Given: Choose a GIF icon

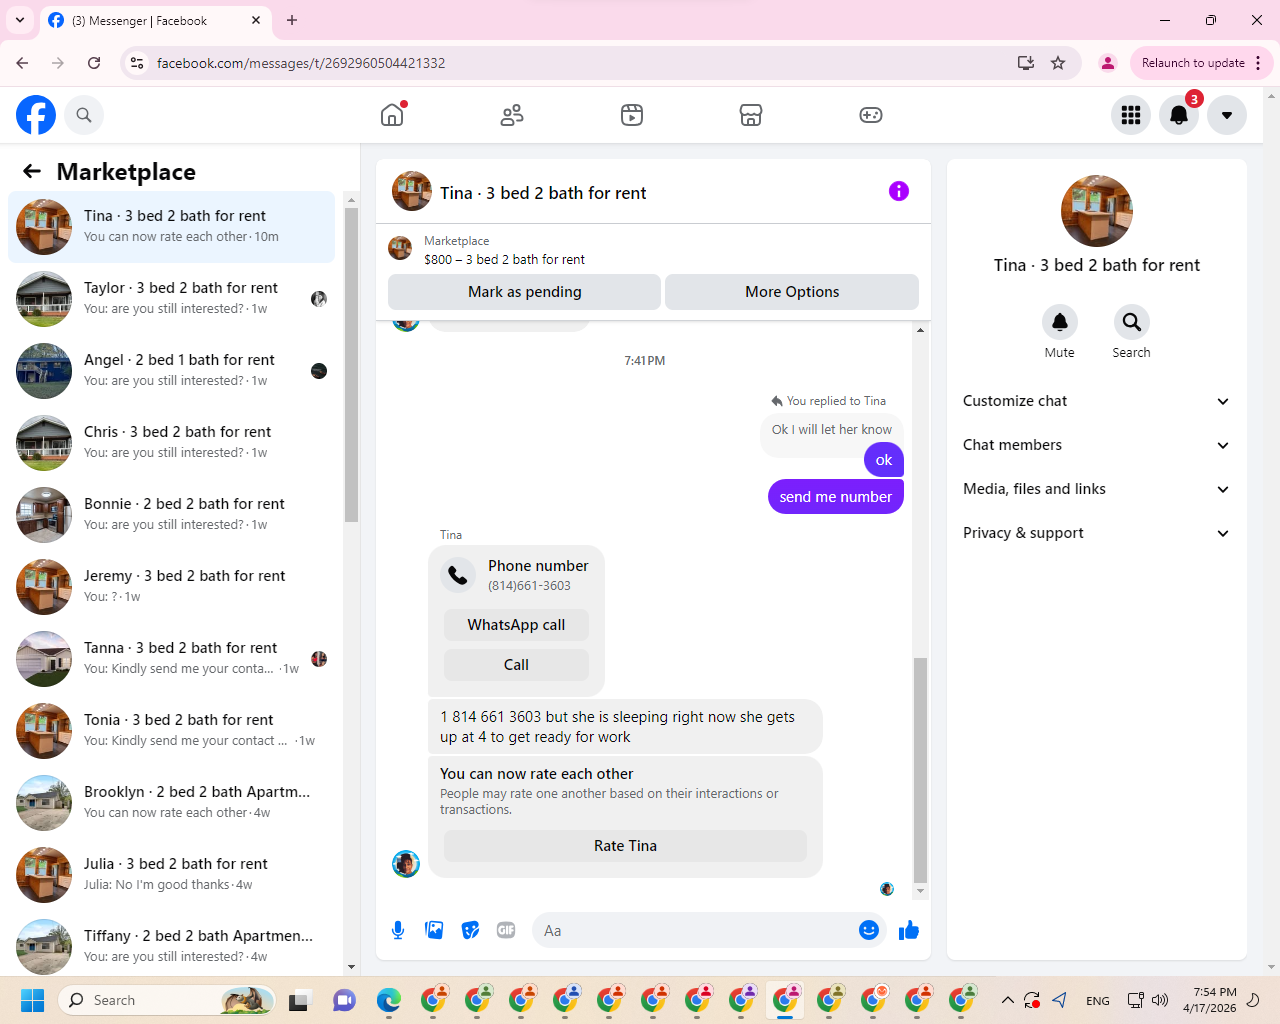Looking at the screenshot, I should pyautogui.click(x=506, y=930).
